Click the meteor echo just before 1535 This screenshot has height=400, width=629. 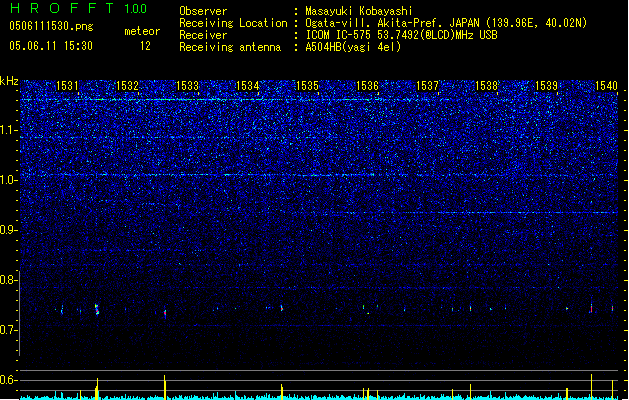click(x=282, y=308)
